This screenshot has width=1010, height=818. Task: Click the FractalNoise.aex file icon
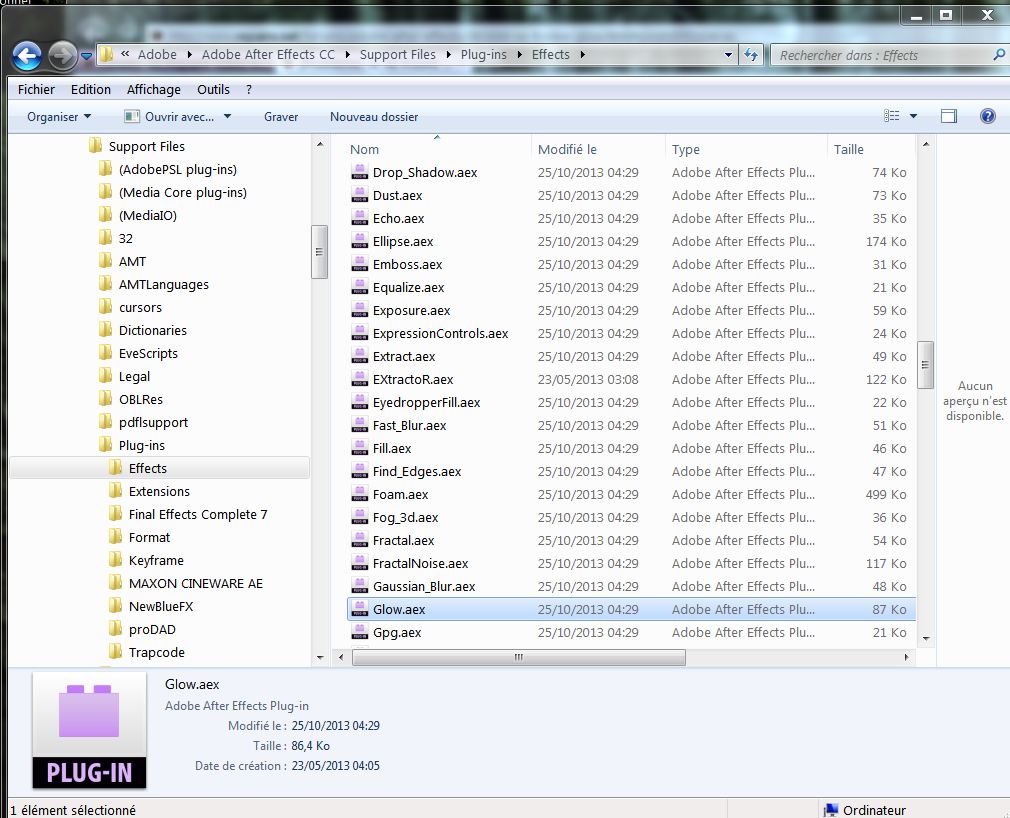click(360, 563)
